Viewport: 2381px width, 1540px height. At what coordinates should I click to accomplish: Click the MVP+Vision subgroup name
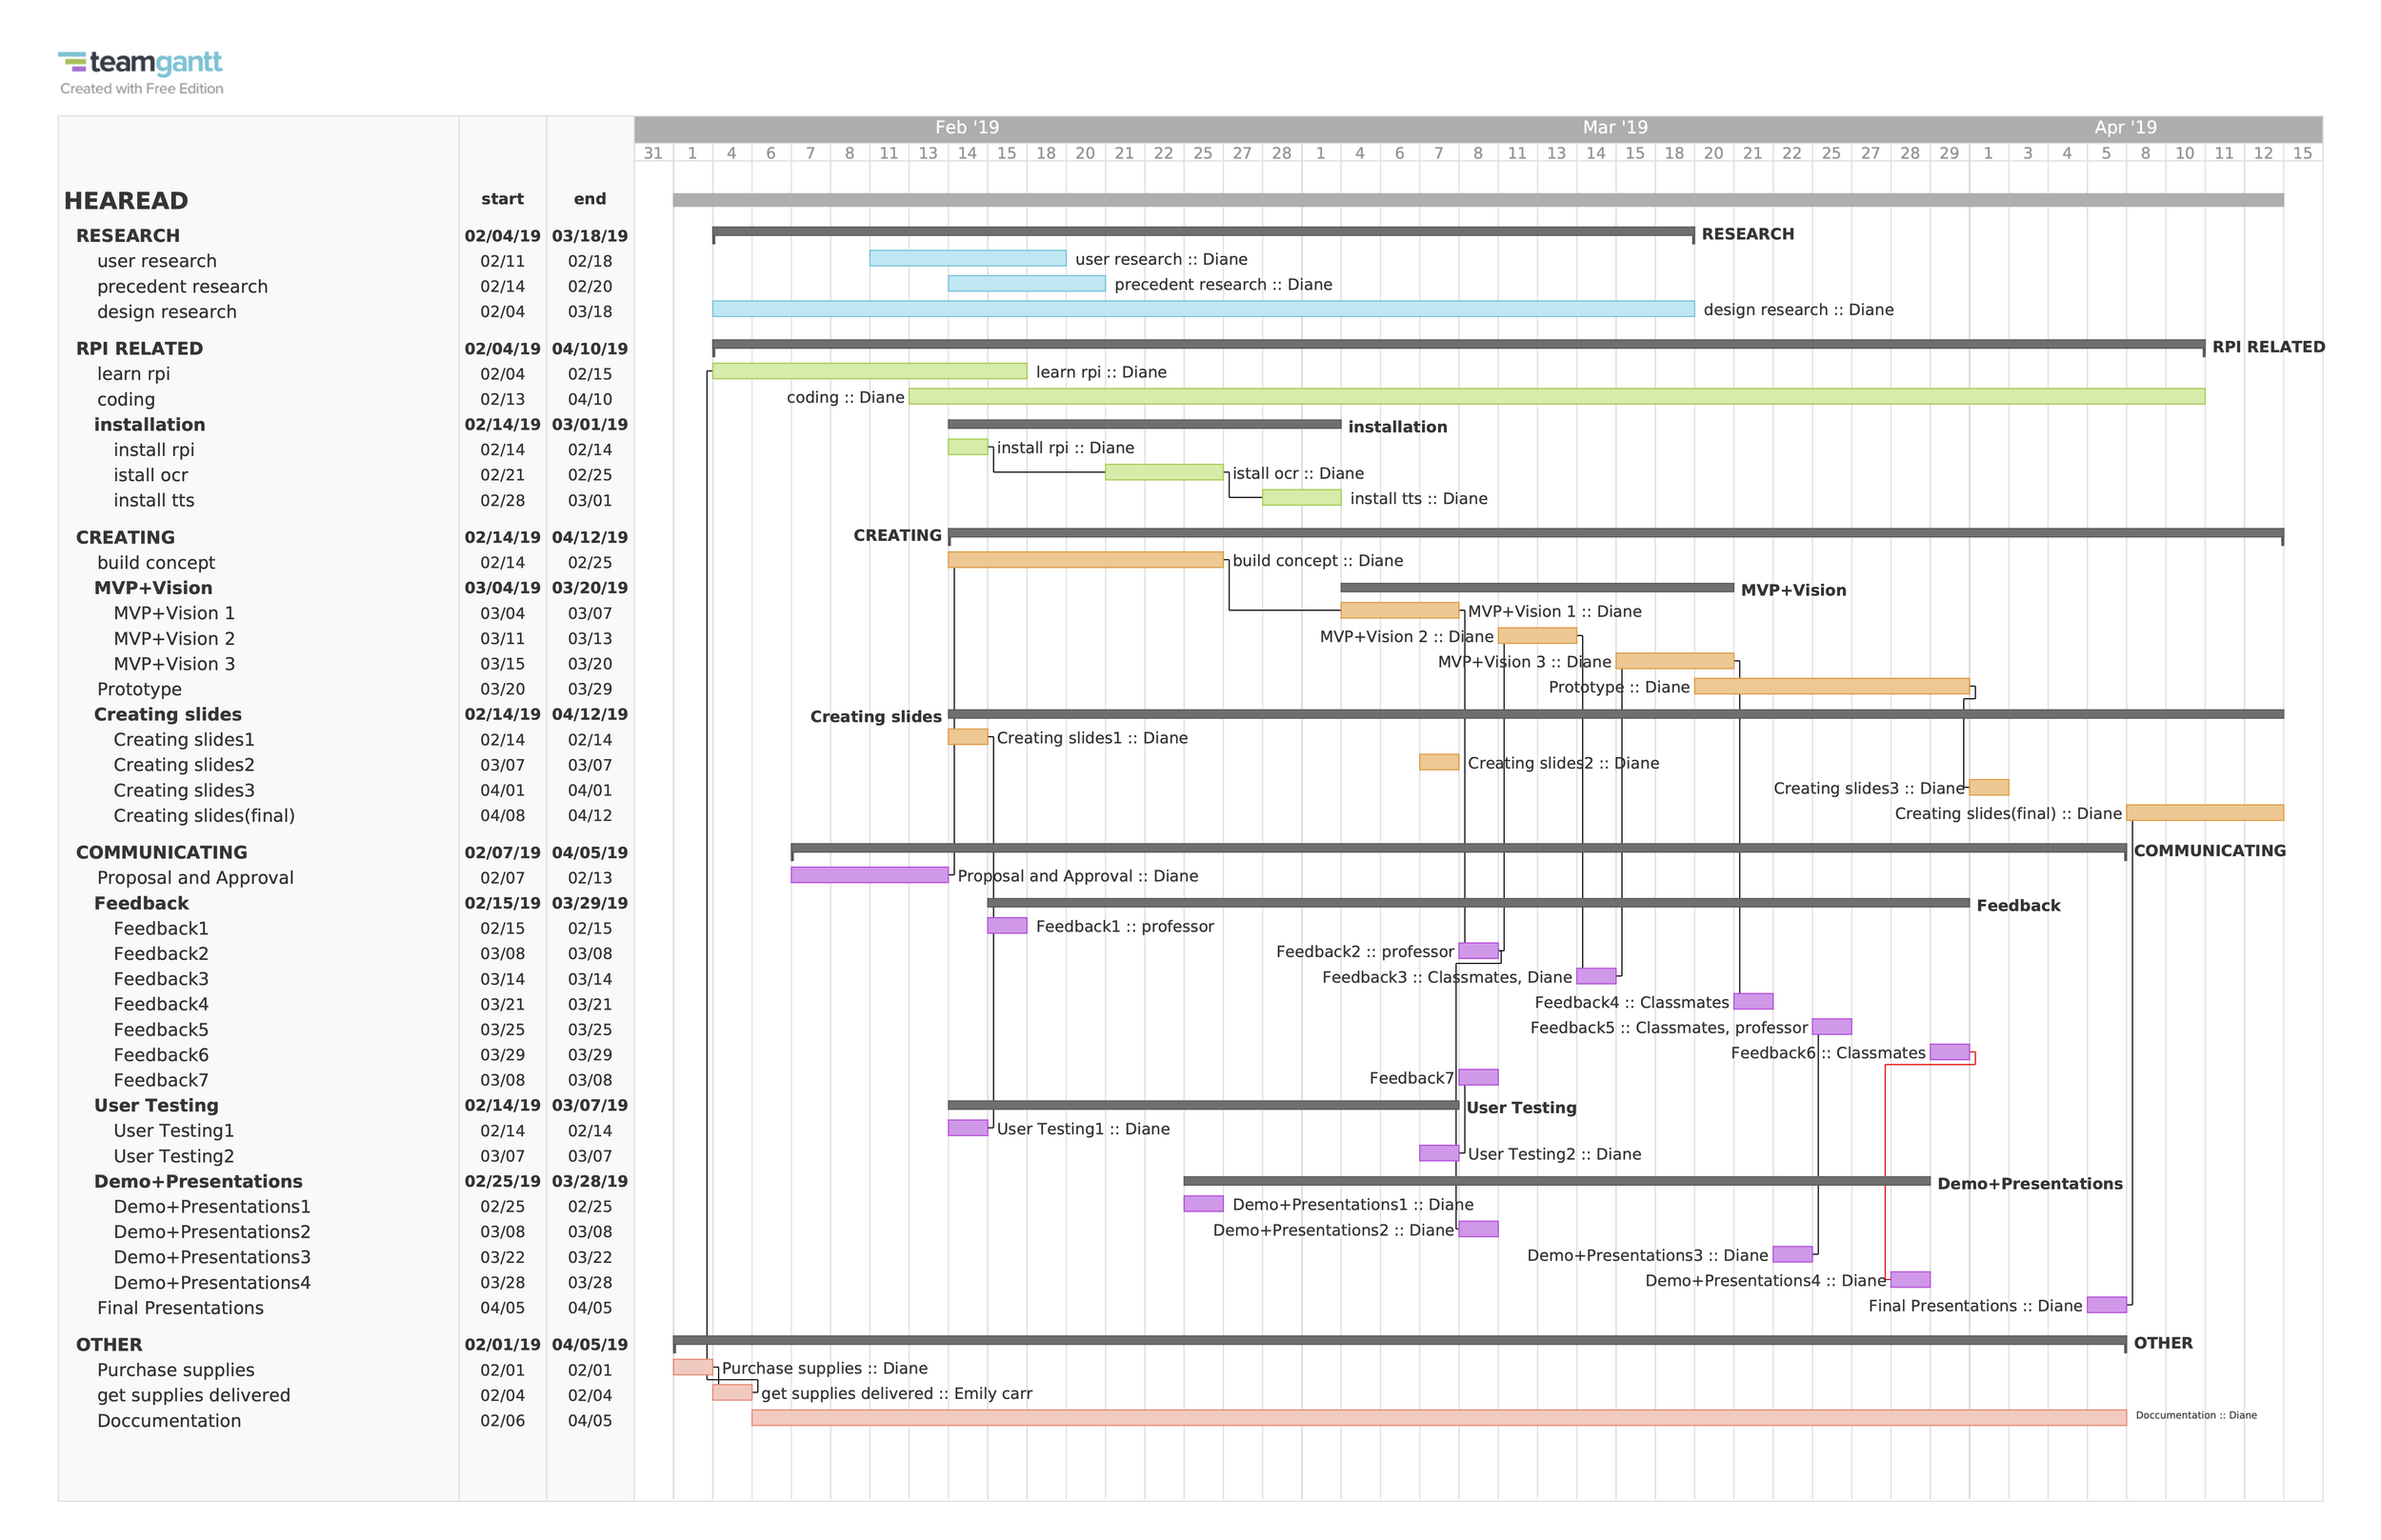point(153,588)
